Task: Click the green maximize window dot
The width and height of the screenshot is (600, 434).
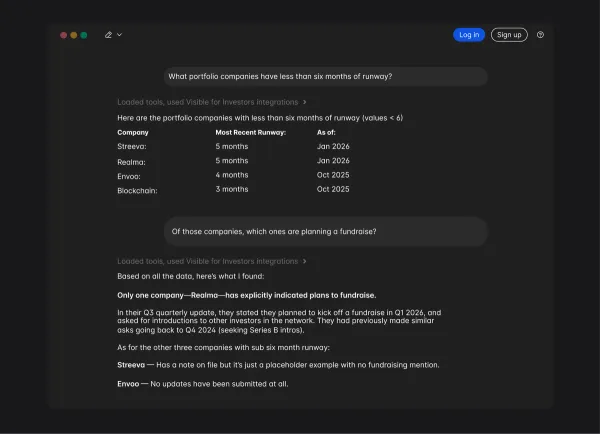Action: tap(84, 35)
